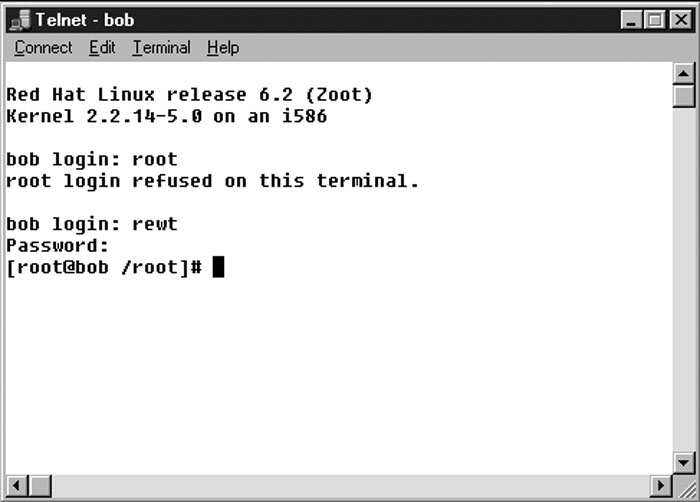Click the empty vertical scrollbar track
This screenshot has width=700, height=502.
coord(683,279)
